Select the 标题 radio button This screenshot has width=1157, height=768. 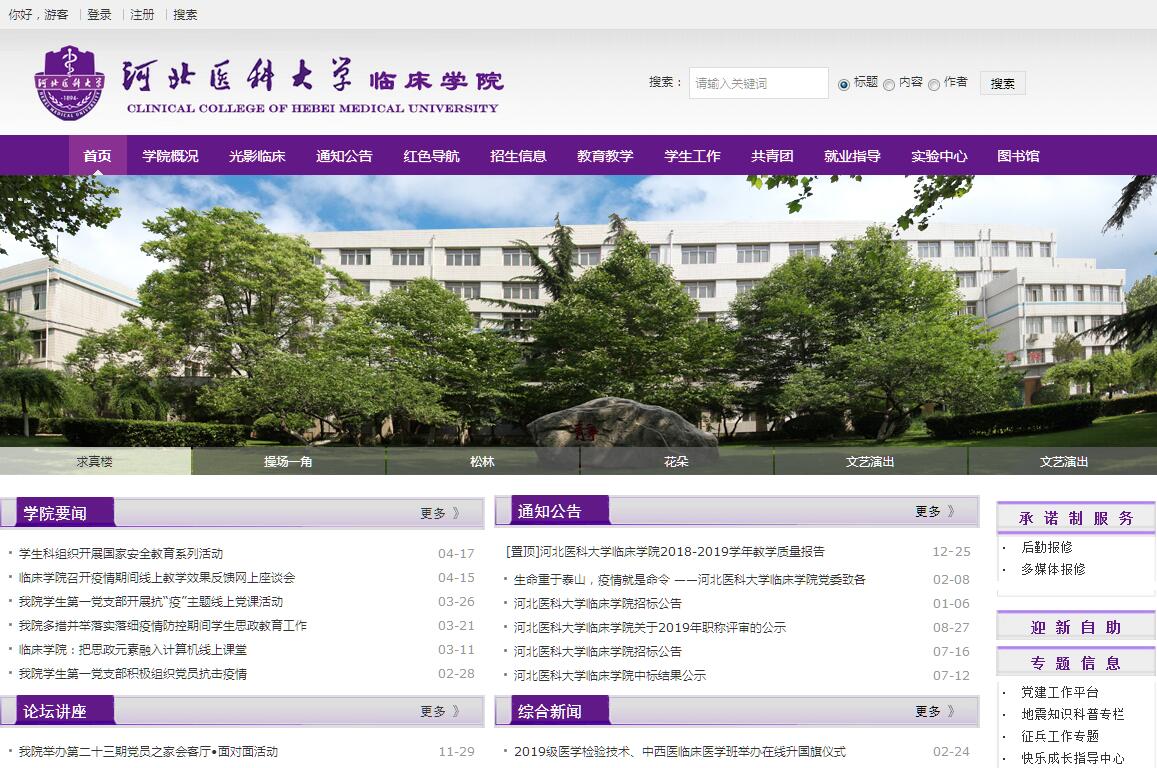point(843,85)
